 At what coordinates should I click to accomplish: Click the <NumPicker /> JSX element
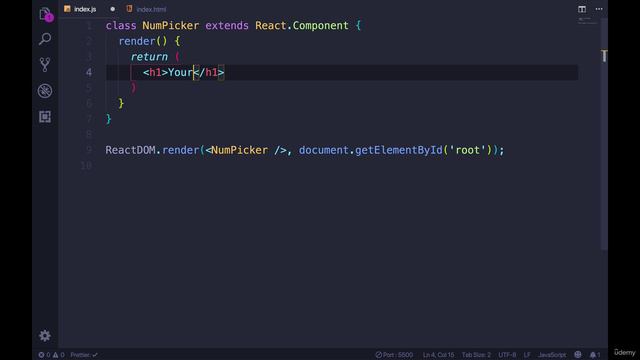[246, 150]
